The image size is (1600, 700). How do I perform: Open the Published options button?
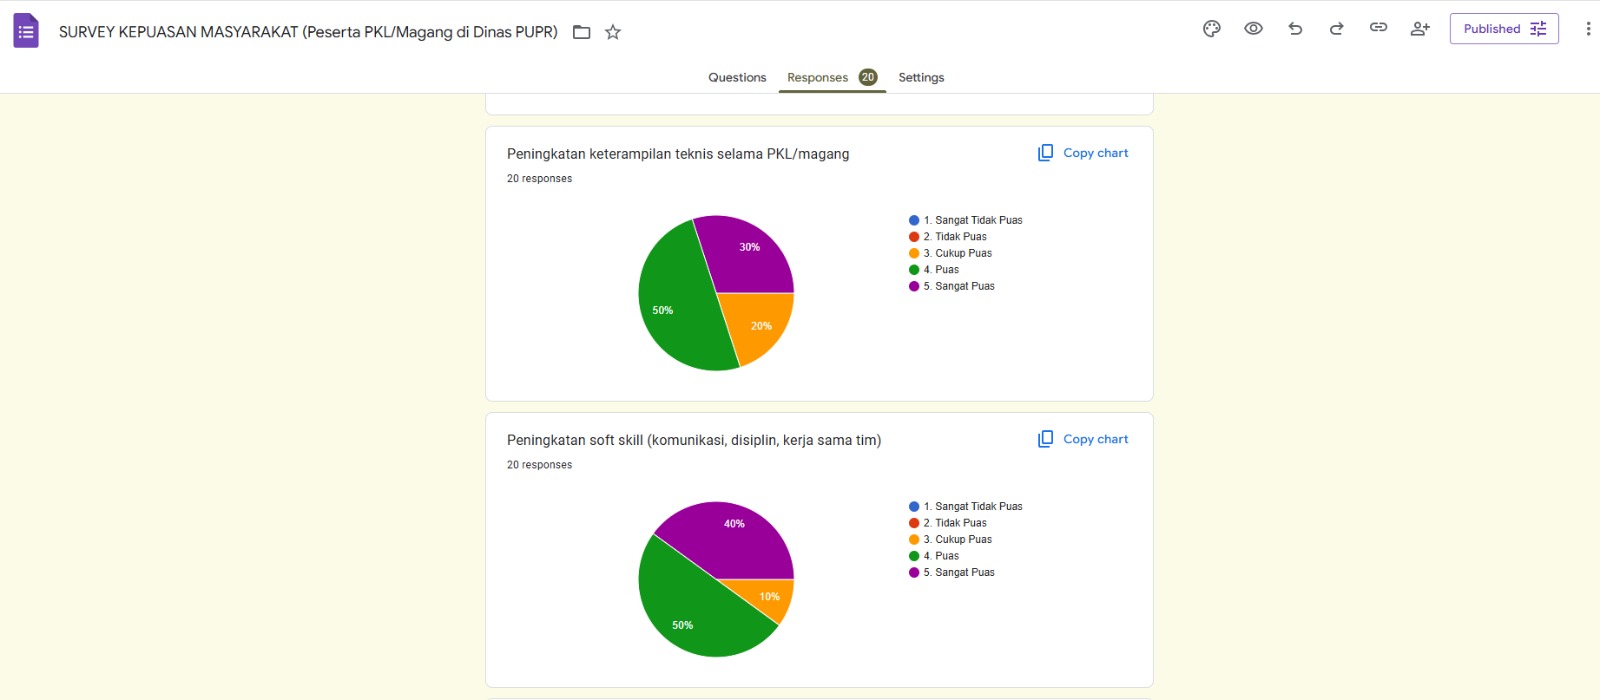1504,29
